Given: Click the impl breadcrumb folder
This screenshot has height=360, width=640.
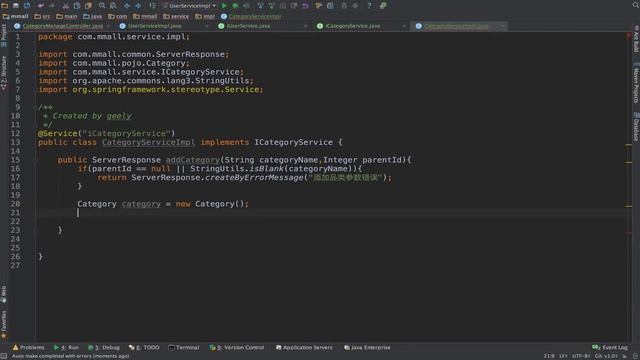Looking at the screenshot, I should (x=205, y=16).
